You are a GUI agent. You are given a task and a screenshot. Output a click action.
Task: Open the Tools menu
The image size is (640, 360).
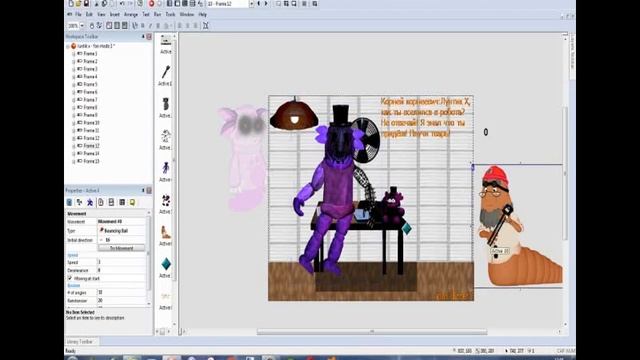[170, 14]
